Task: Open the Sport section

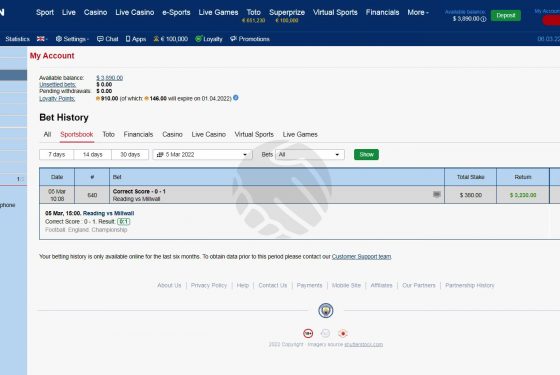Action: click(x=45, y=12)
